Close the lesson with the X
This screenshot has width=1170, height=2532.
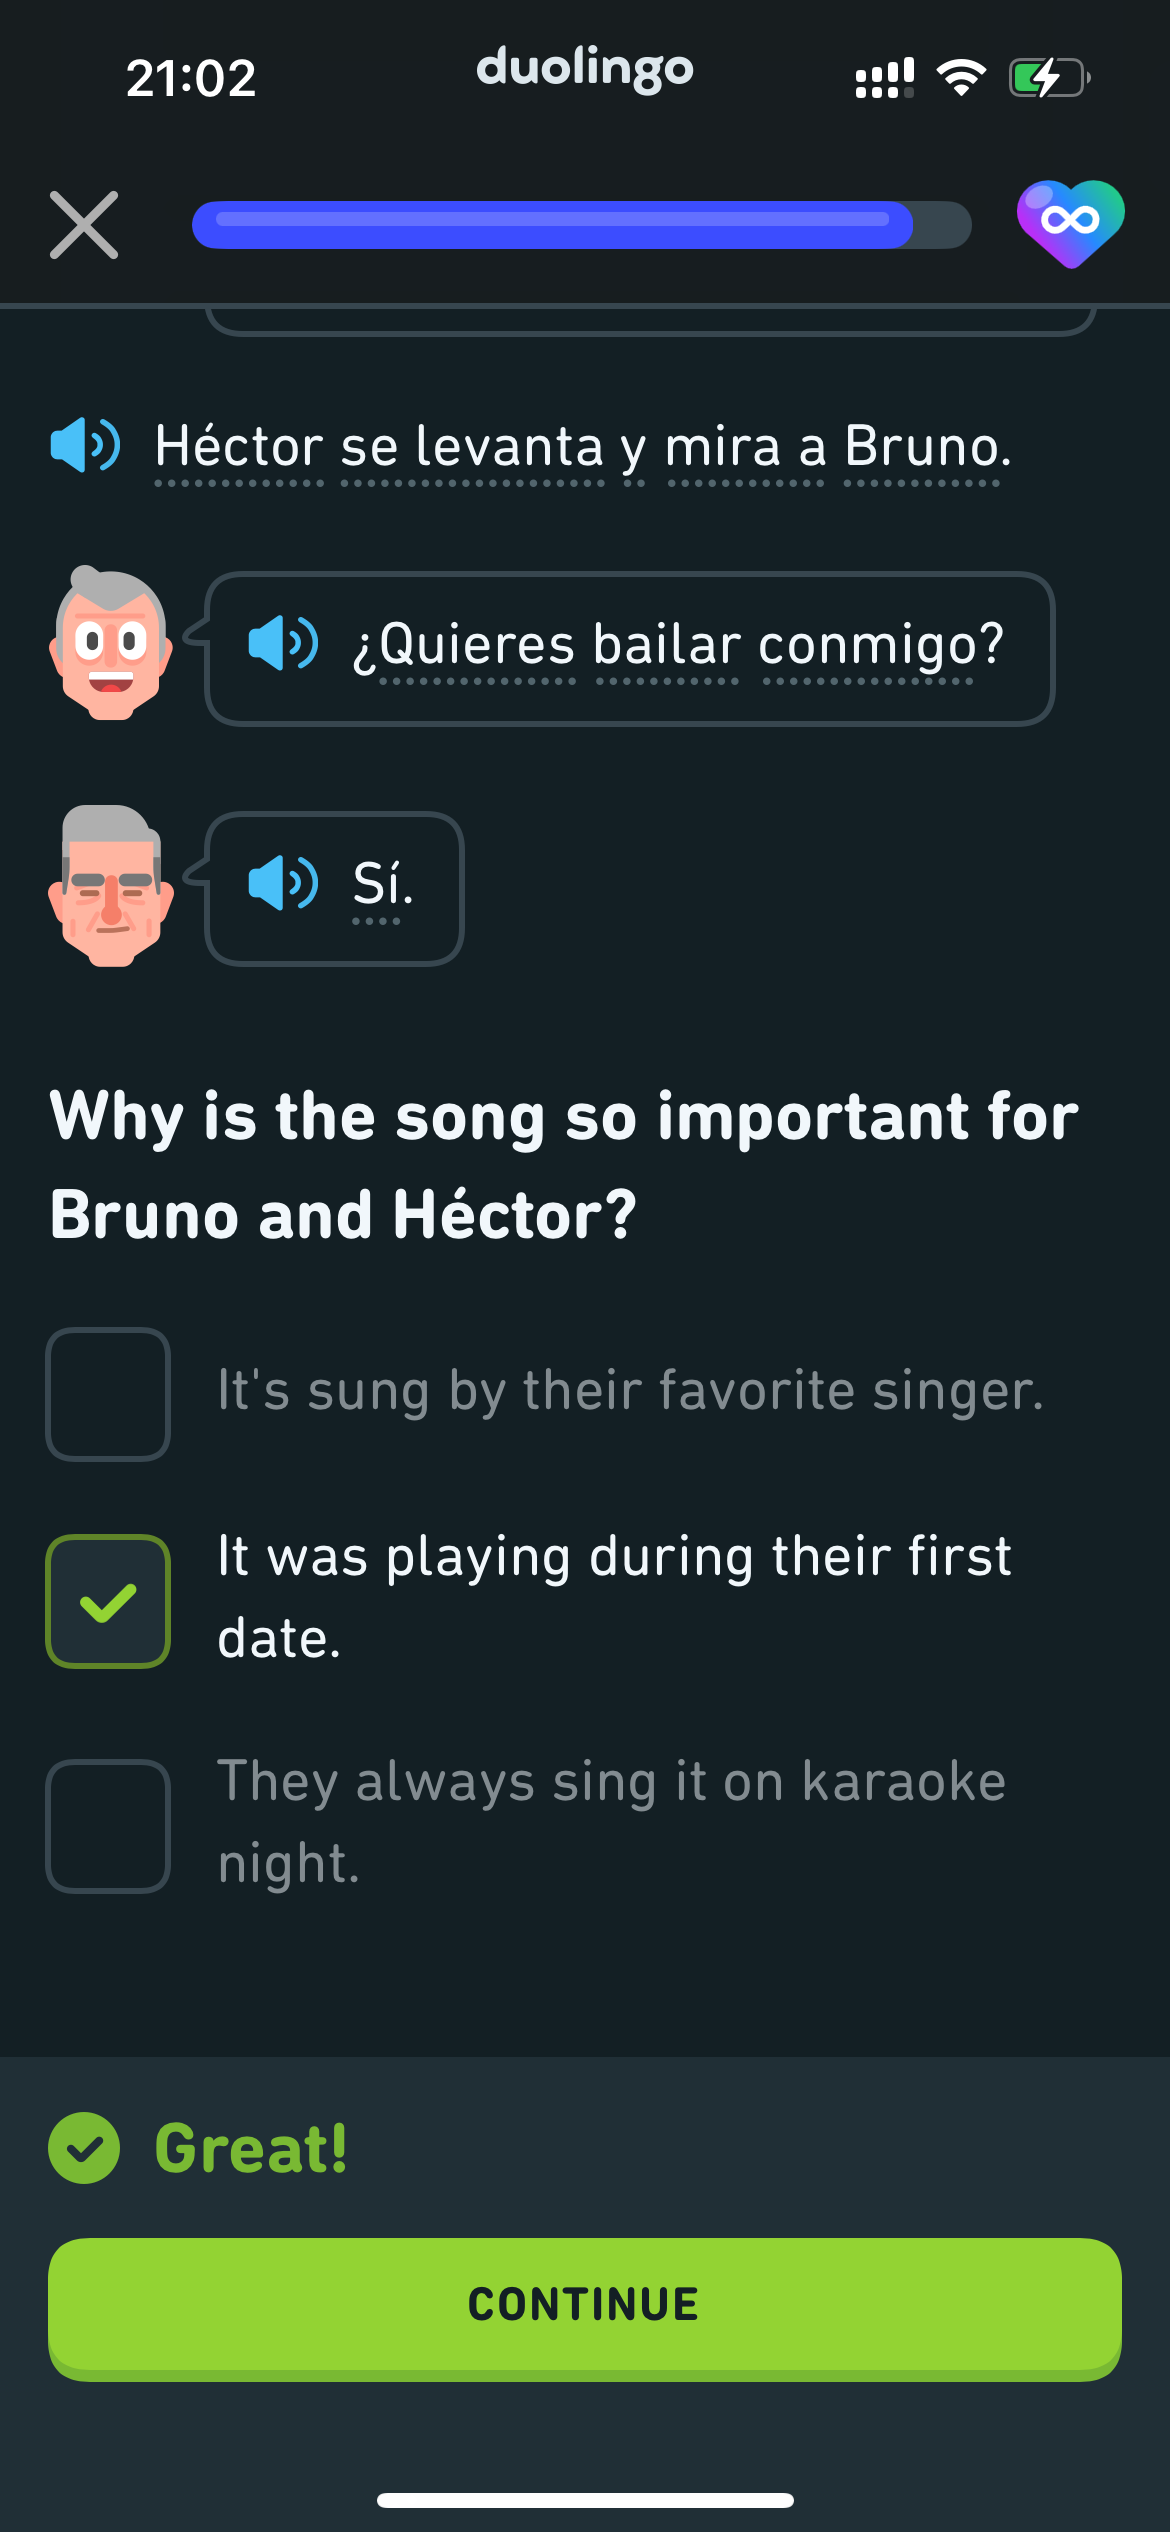(84, 225)
